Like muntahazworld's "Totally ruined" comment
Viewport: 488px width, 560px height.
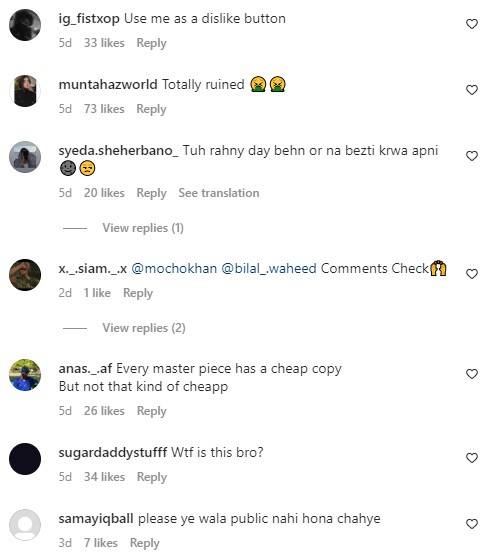click(x=472, y=90)
